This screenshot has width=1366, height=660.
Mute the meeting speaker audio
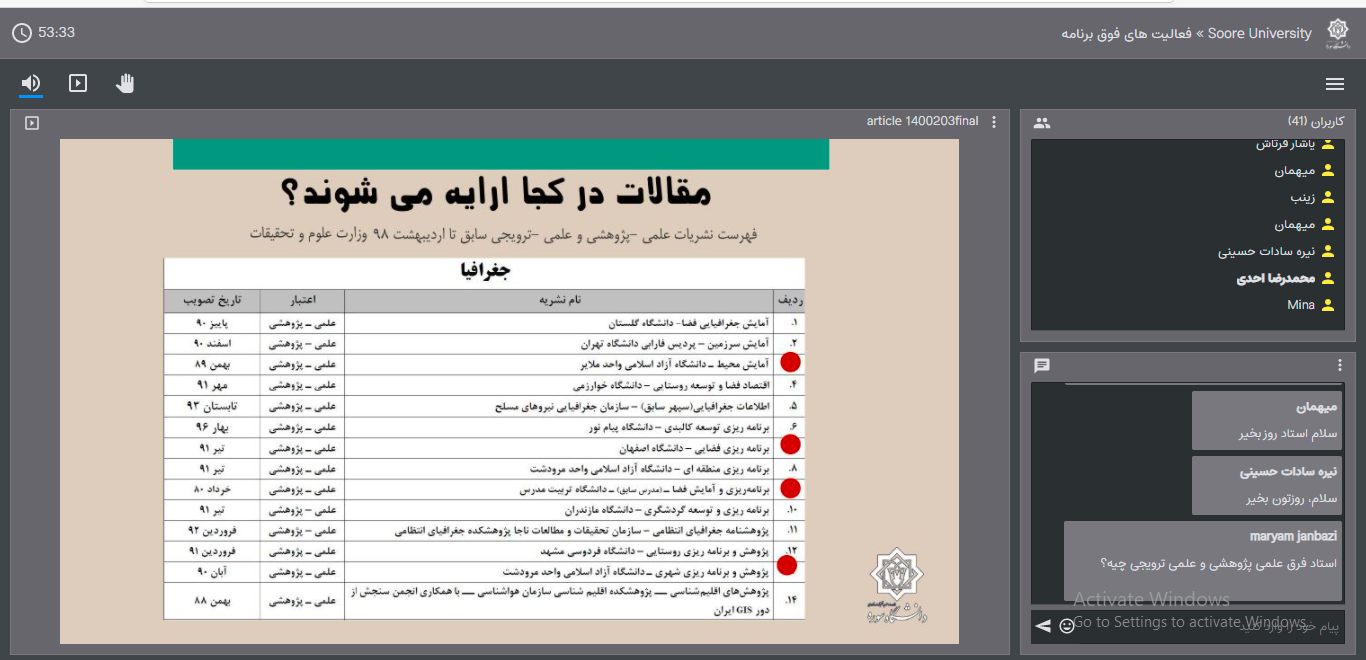click(x=31, y=83)
